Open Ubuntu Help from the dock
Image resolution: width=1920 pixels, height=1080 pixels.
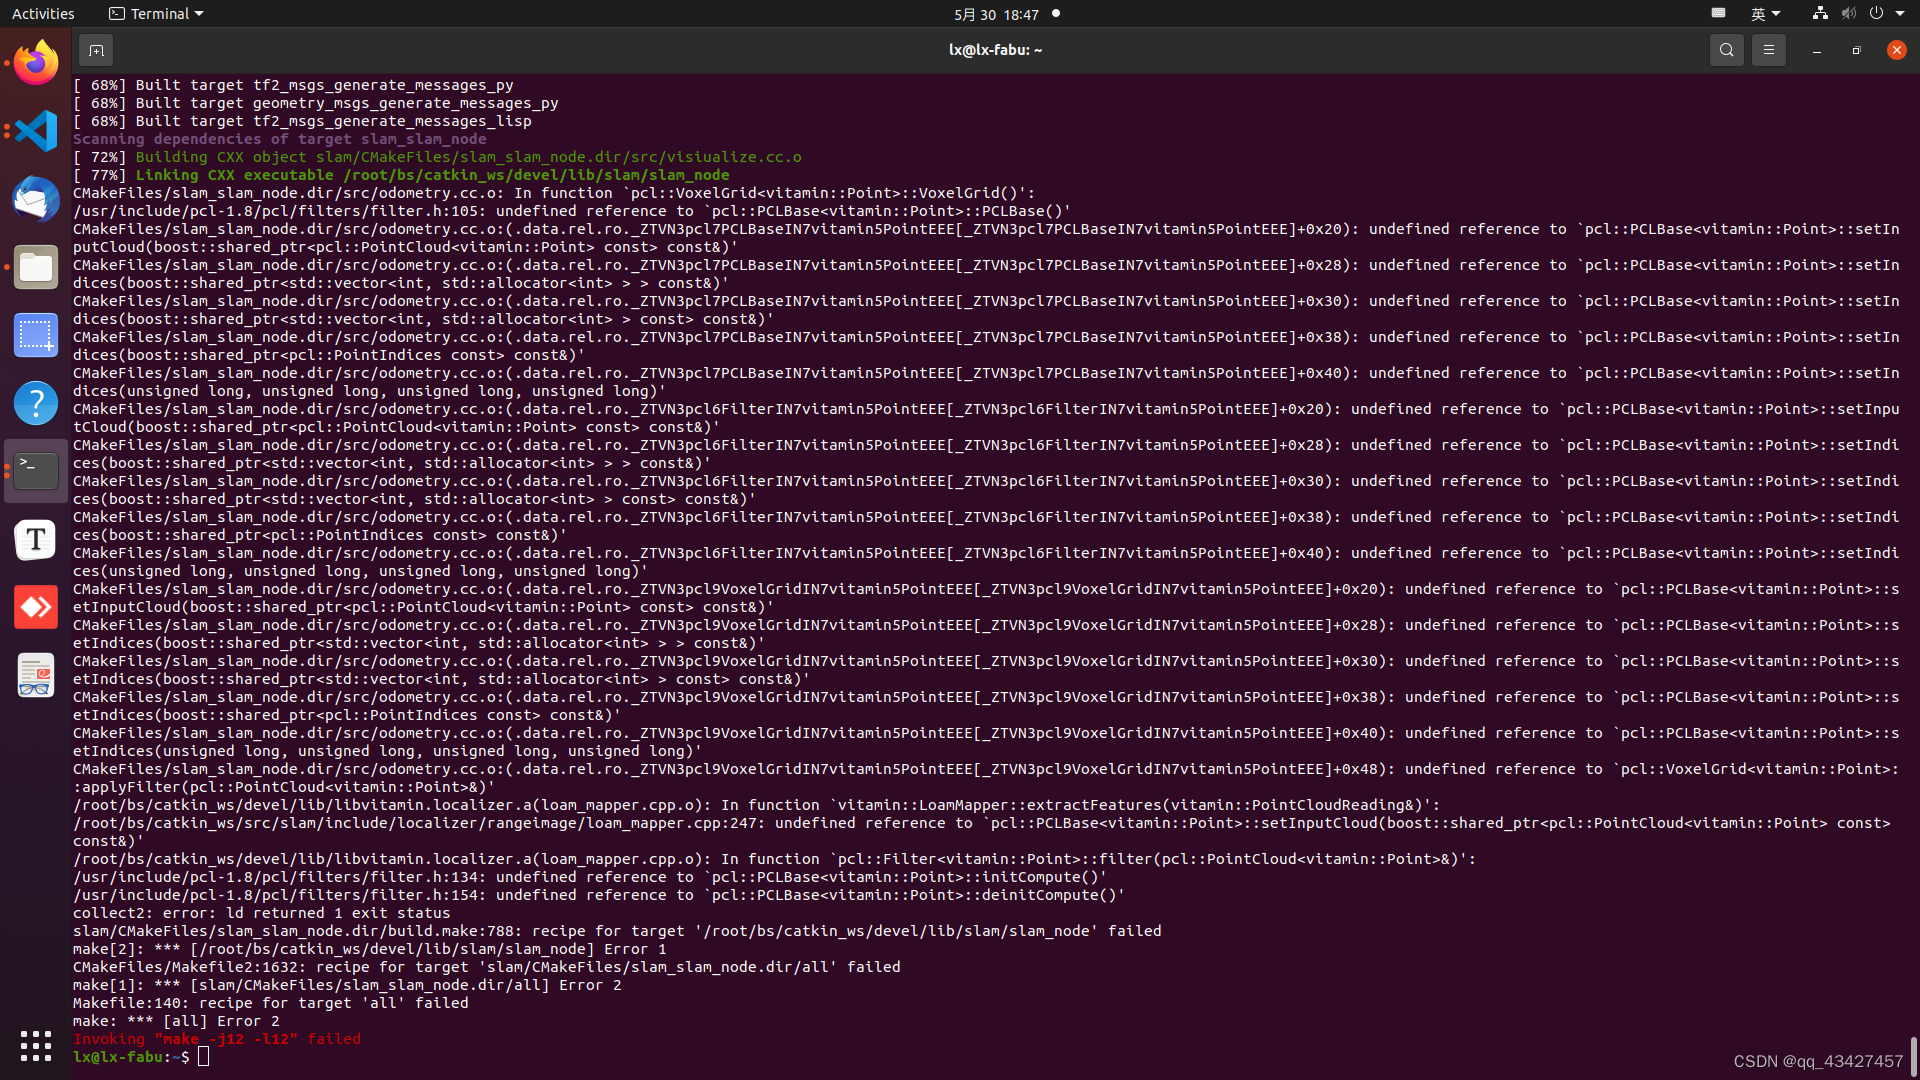[x=36, y=403]
